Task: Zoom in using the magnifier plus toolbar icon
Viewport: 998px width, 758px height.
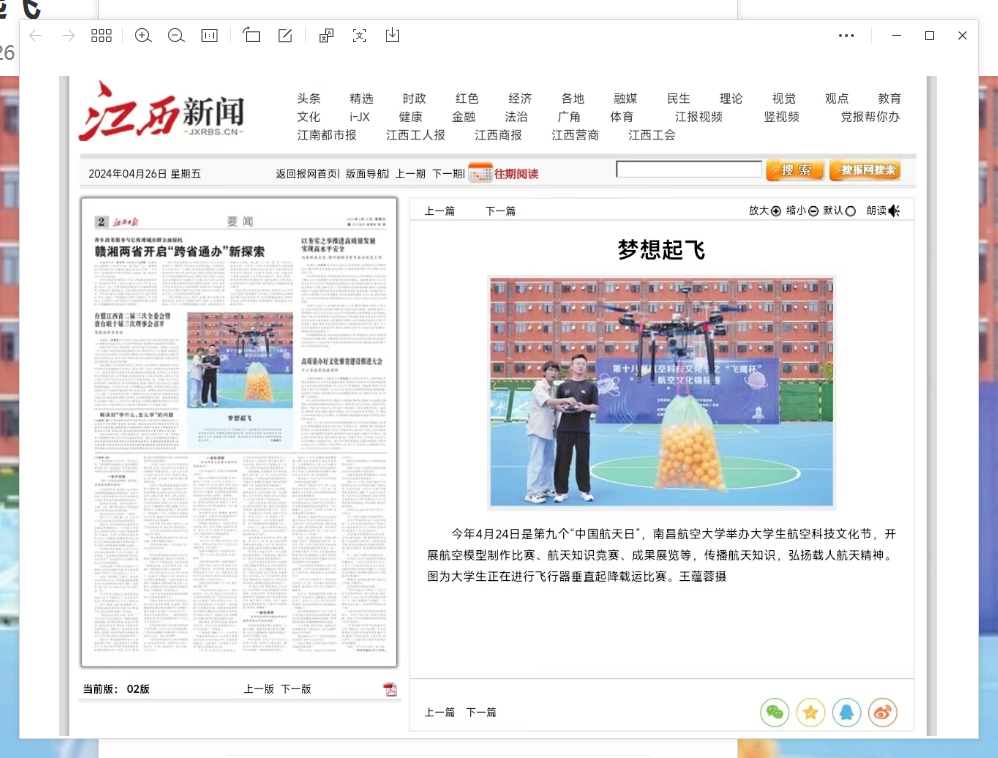Action: [x=143, y=35]
